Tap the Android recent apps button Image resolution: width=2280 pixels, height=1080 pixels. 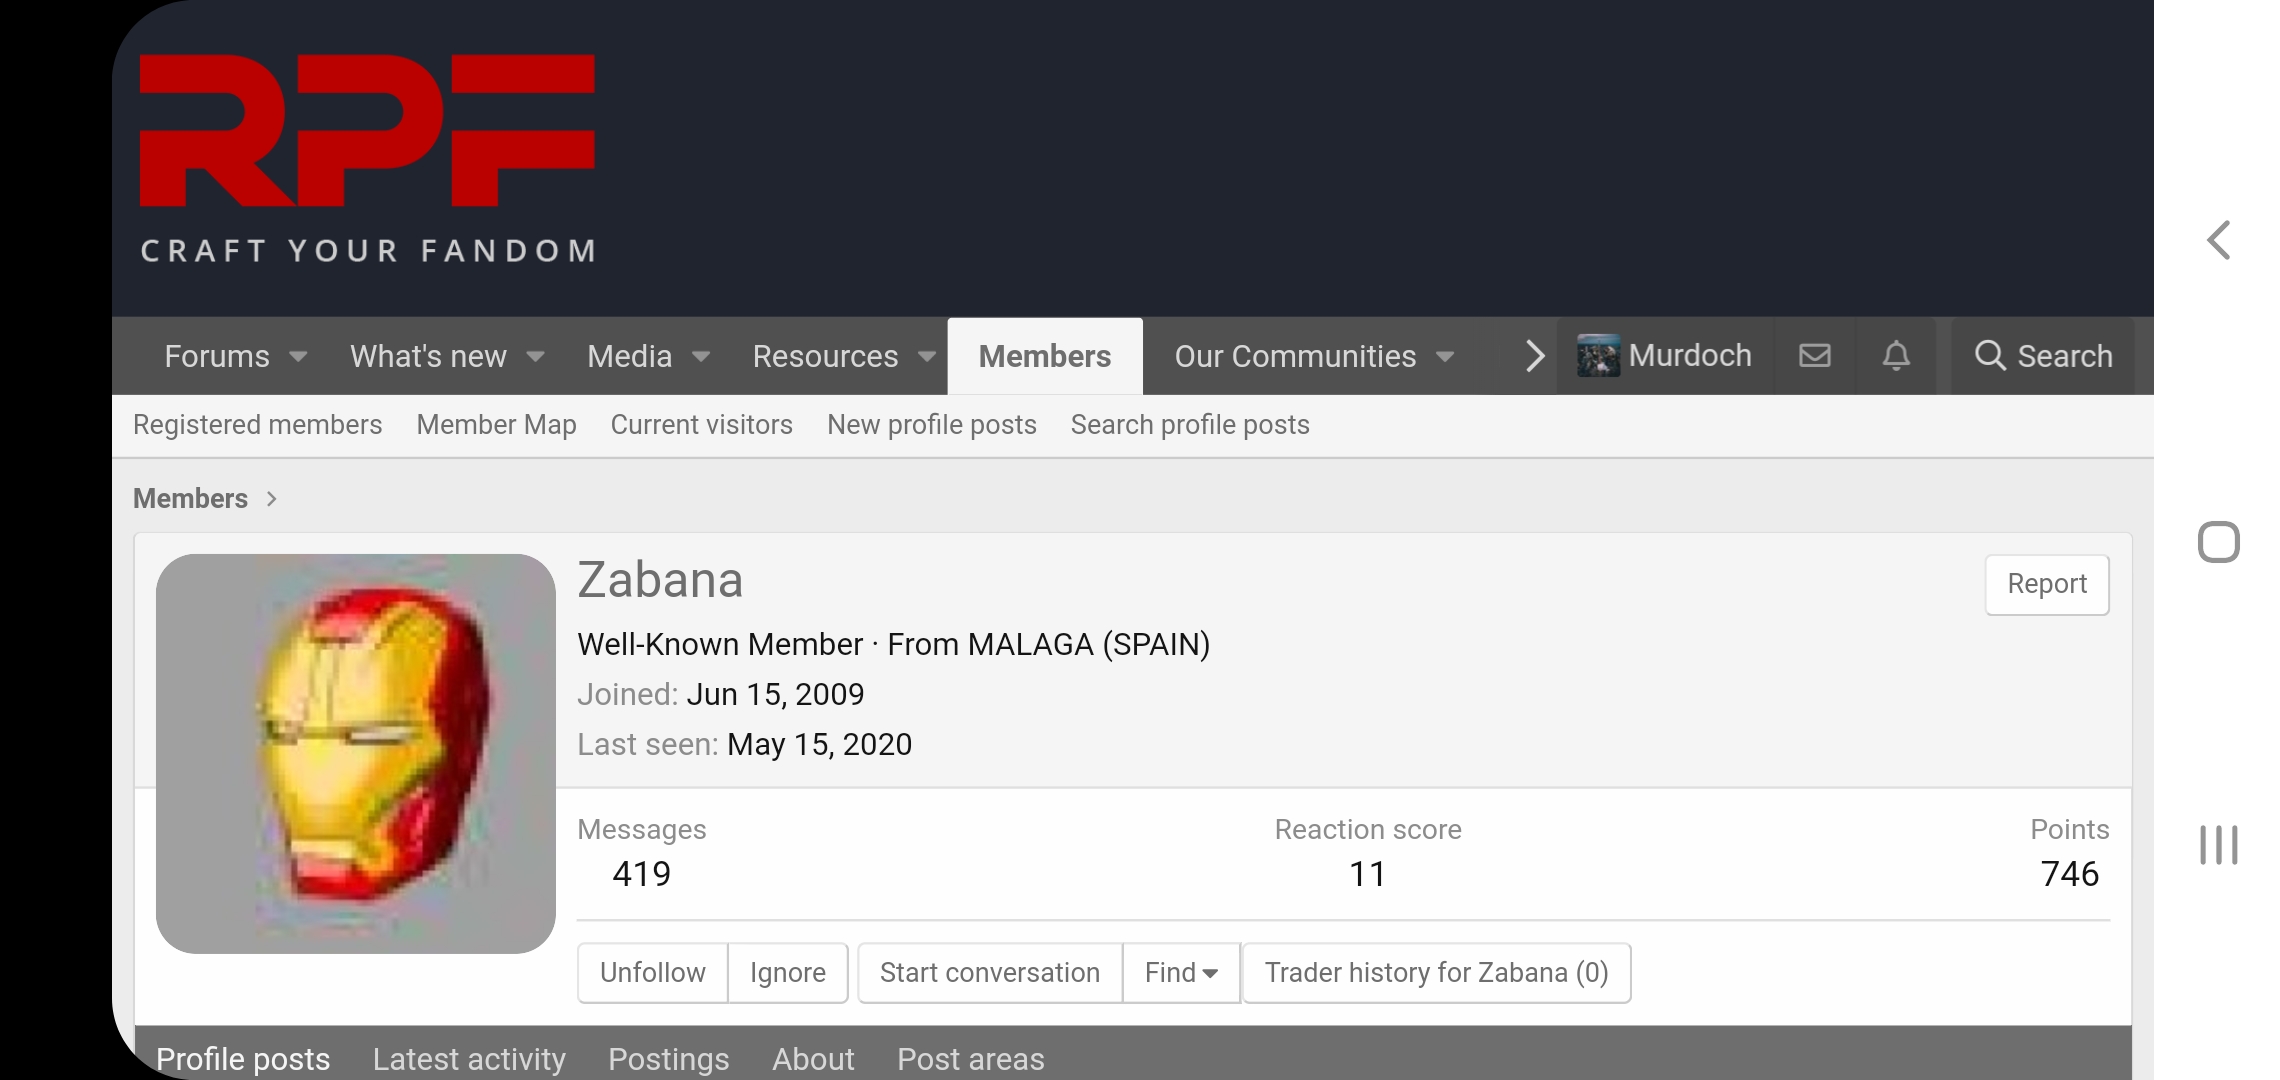2219,845
